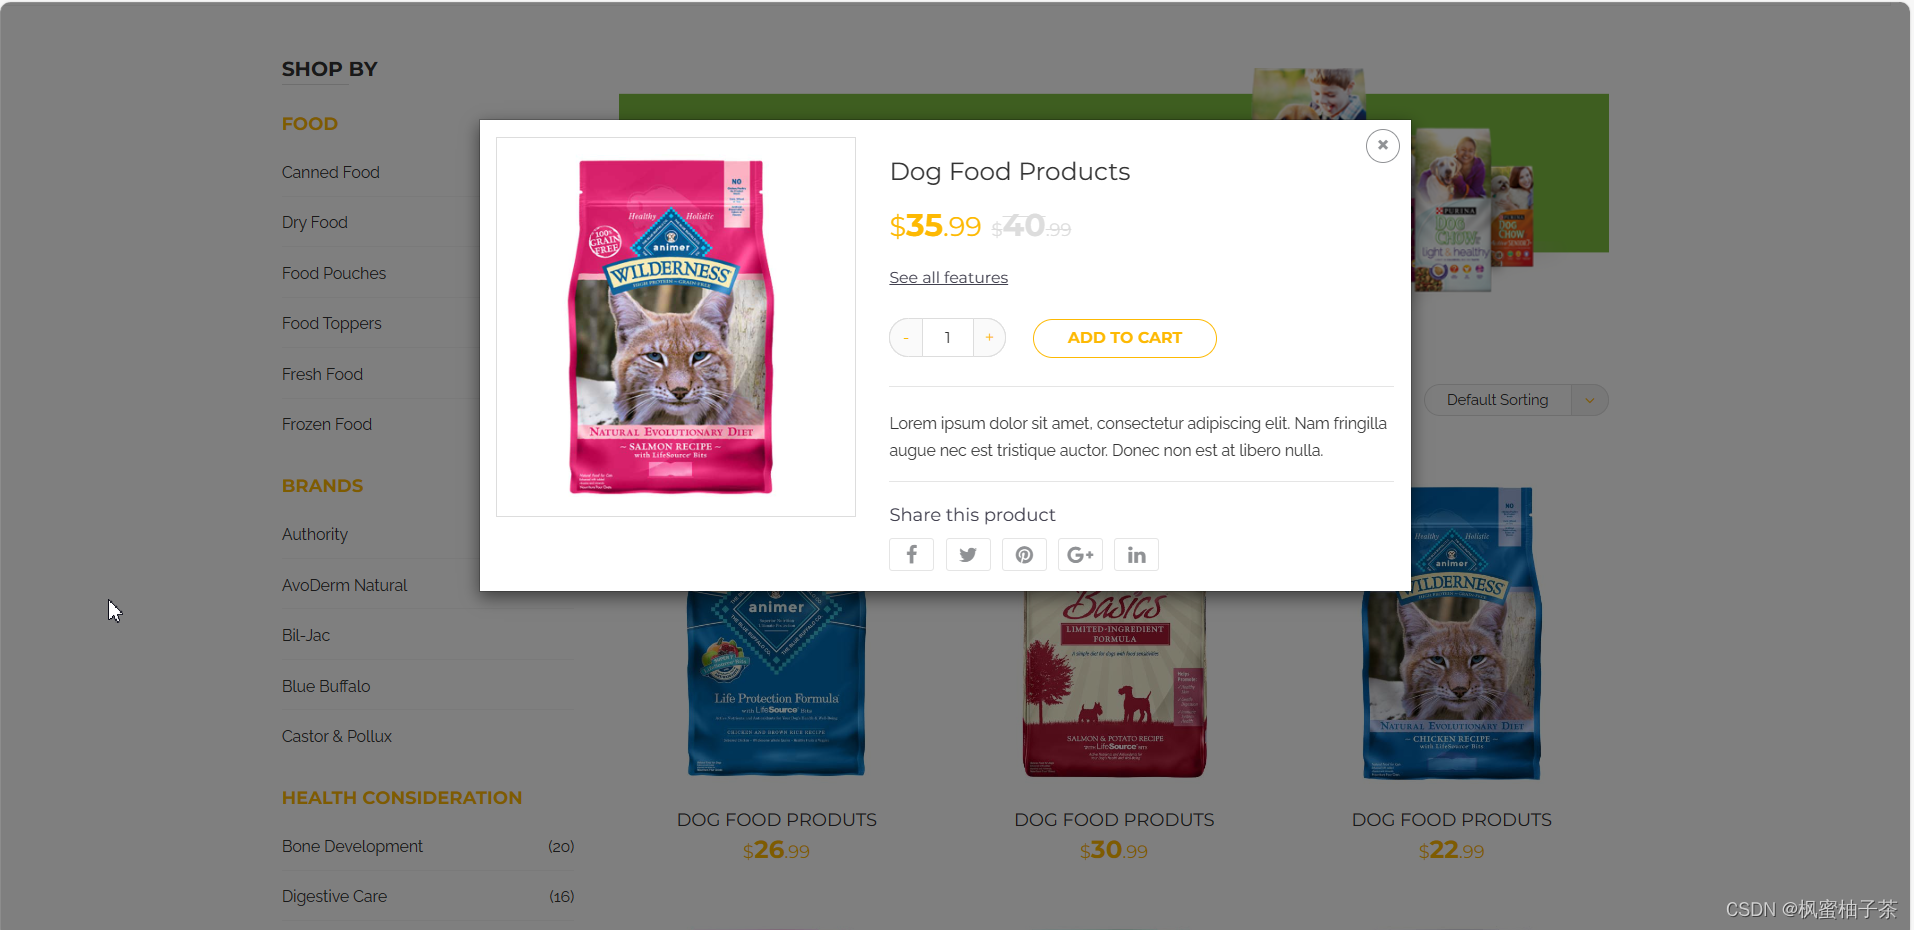Click the FOOD section heading
Viewport: 1914px width, 930px height.
[309, 124]
